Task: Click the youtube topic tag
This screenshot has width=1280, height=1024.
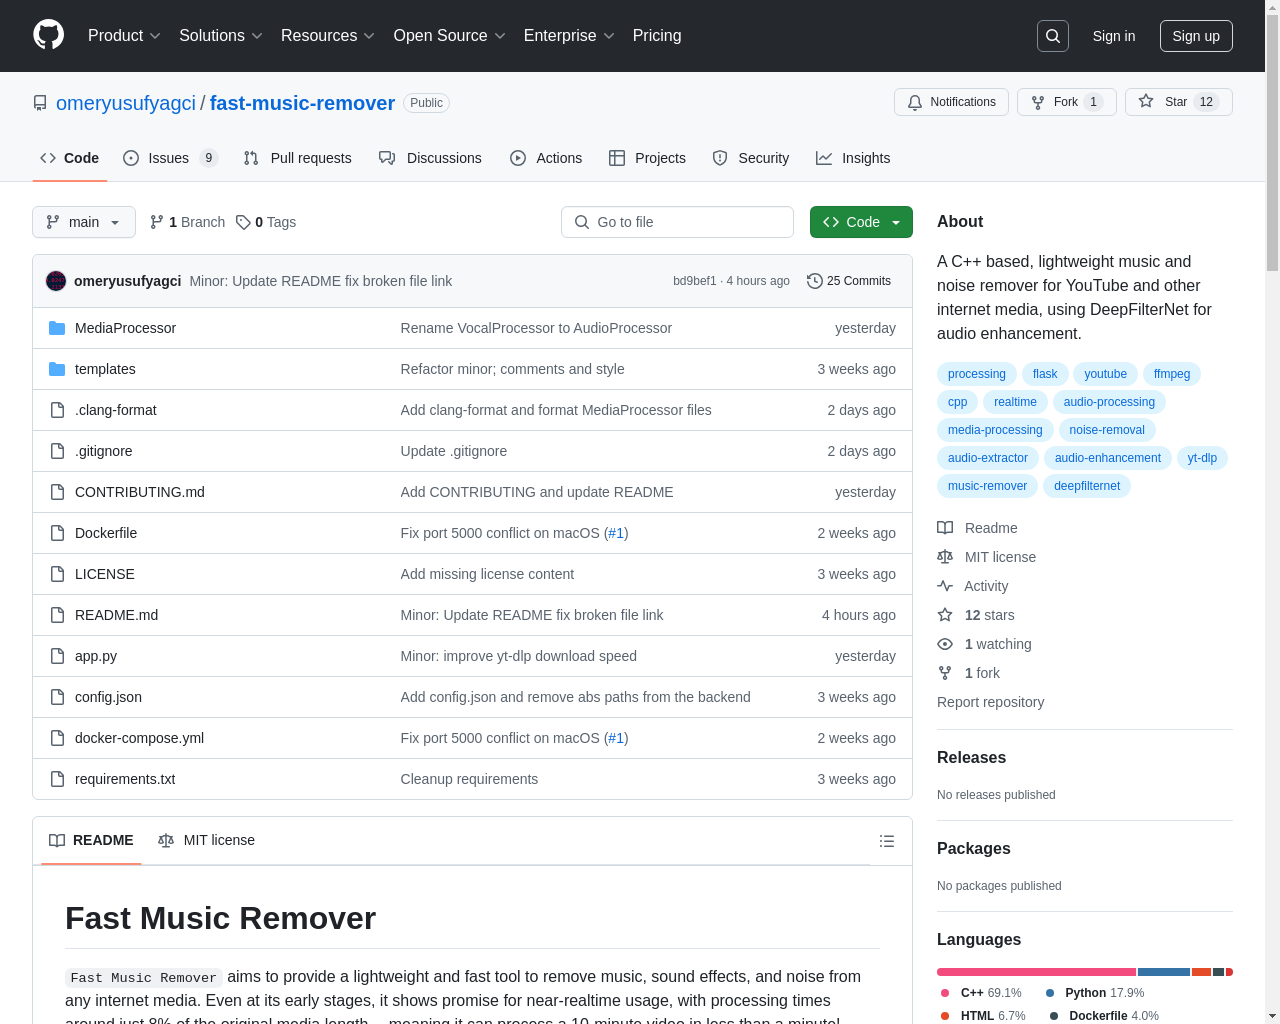Action: pos(1106,374)
